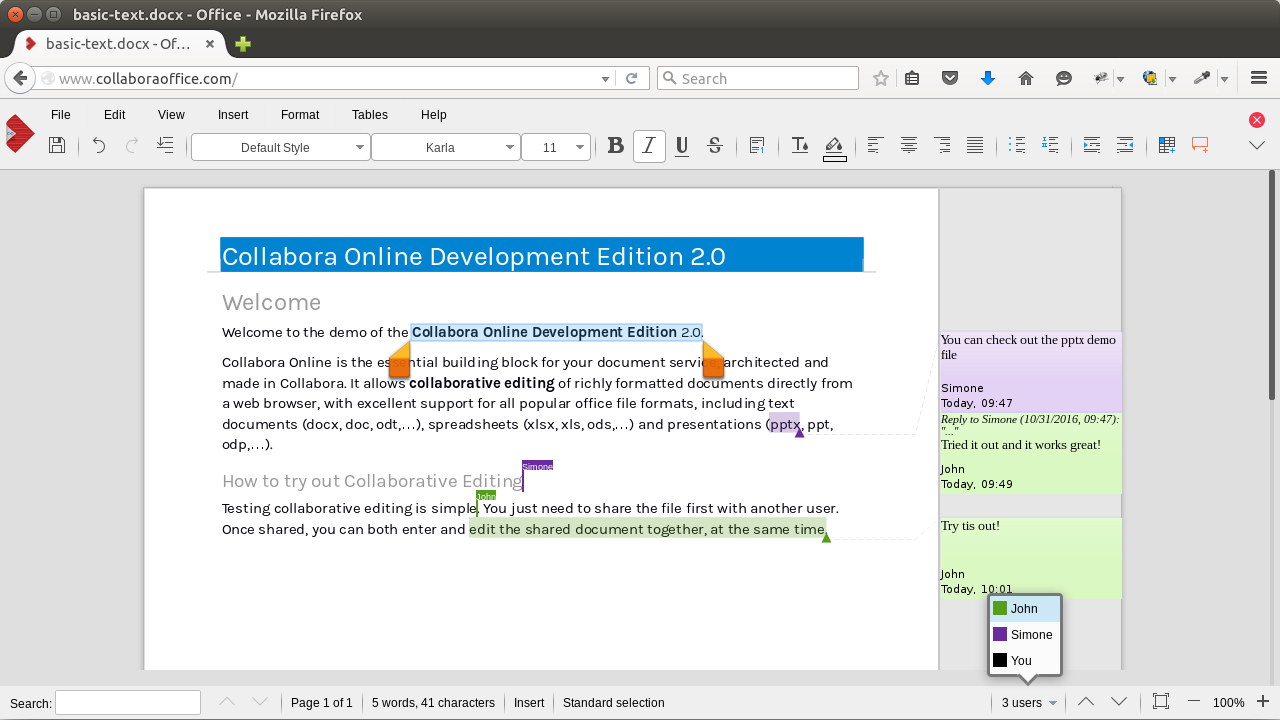Click the document Search input field

[x=128, y=703]
